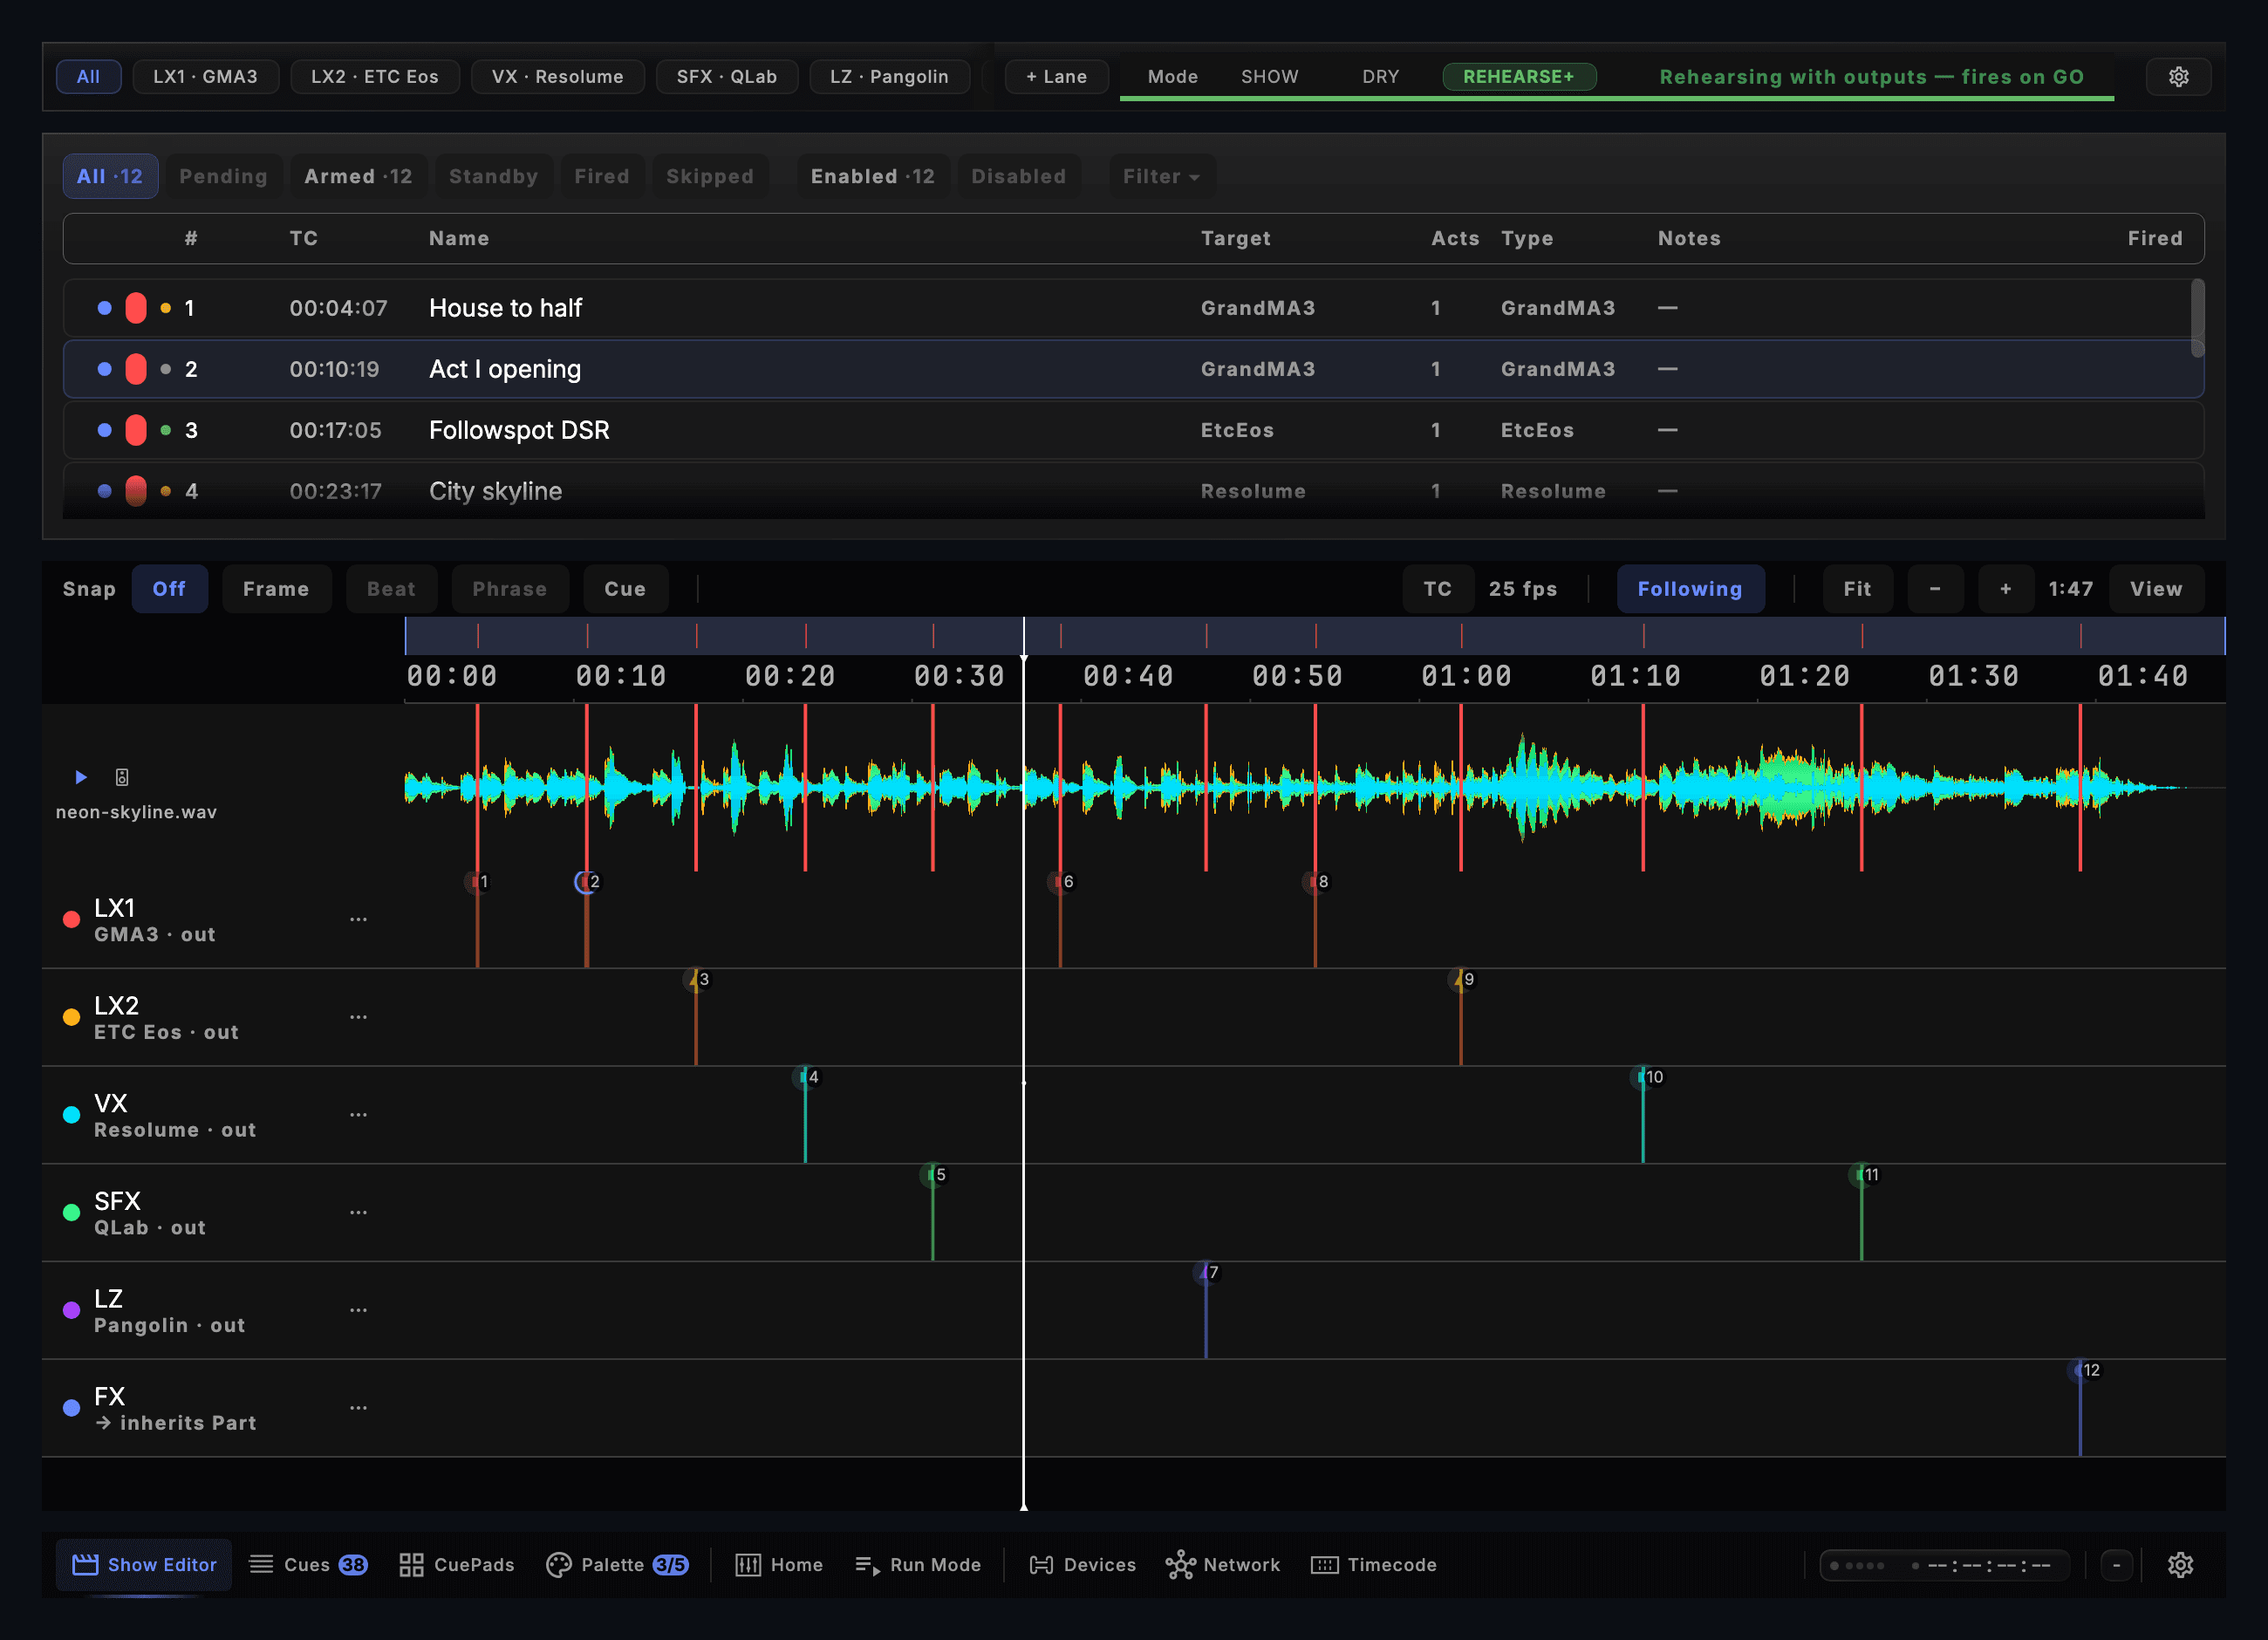Open LX1 lane options ellipsis
This screenshot has height=1640, width=2268.
358,919
